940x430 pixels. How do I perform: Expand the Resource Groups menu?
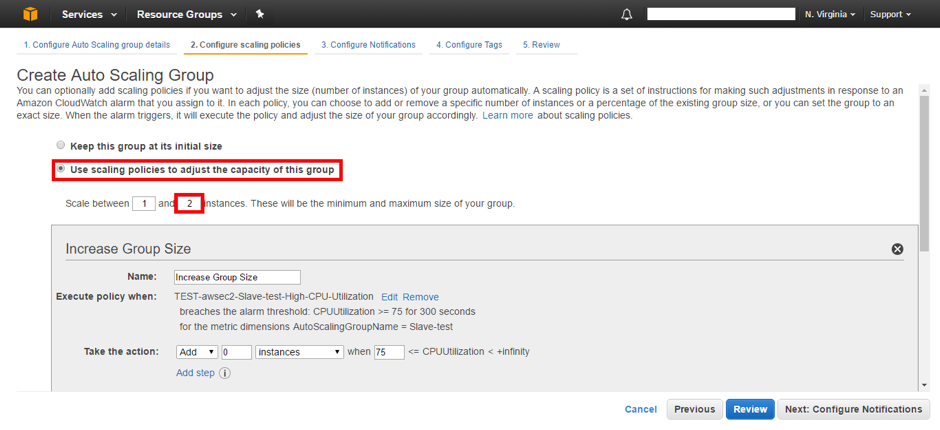tap(187, 14)
